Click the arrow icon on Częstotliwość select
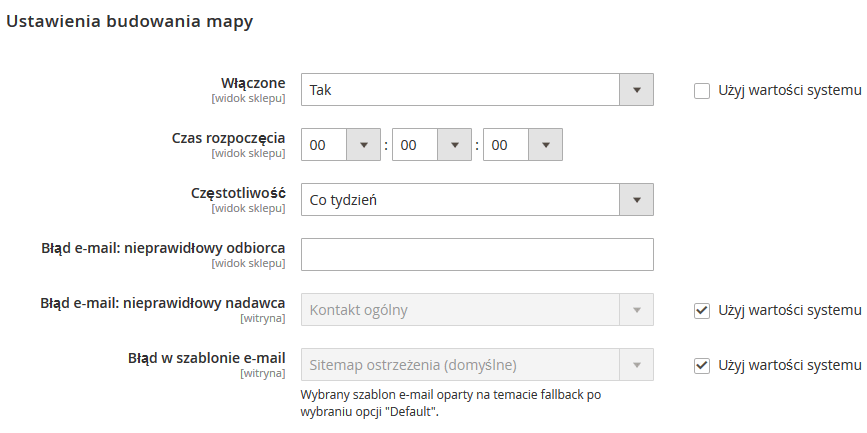The height and width of the screenshot is (433, 867). [x=636, y=200]
